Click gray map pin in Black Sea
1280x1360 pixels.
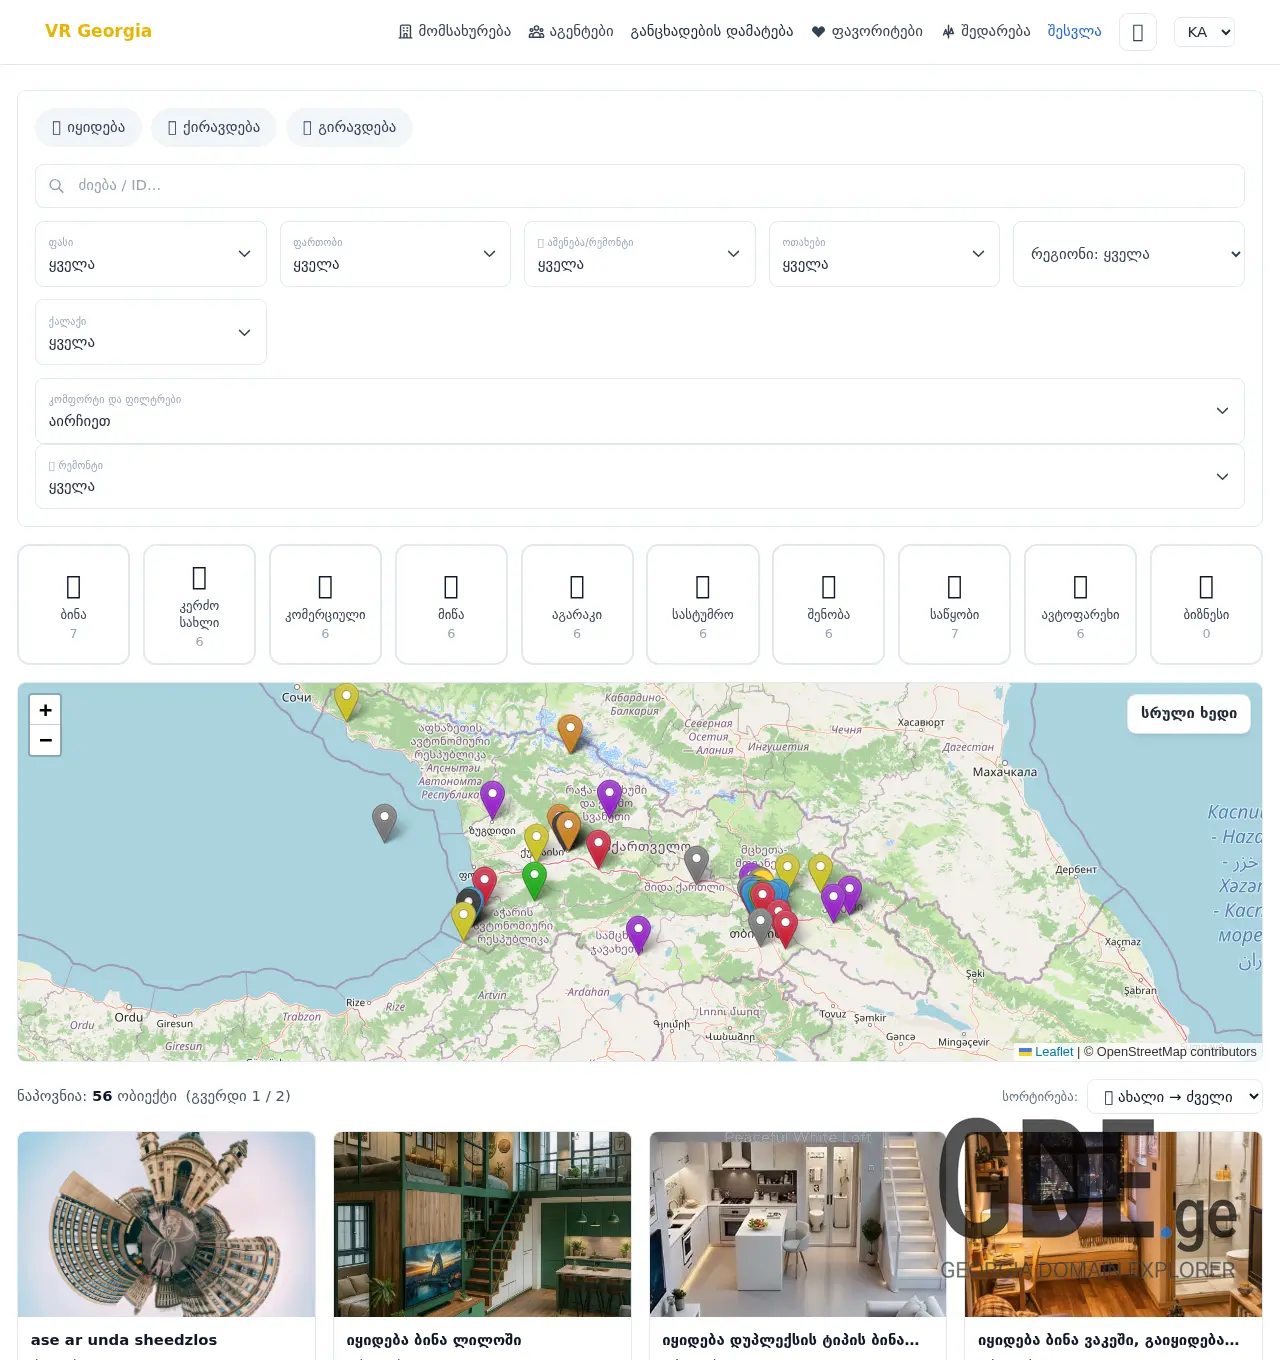(x=384, y=823)
